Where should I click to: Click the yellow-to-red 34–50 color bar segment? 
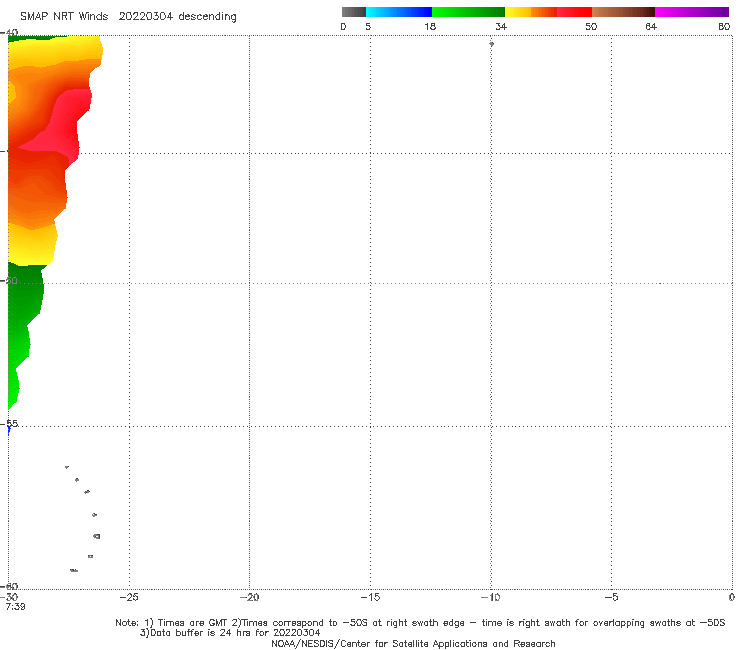pos(548,12)
